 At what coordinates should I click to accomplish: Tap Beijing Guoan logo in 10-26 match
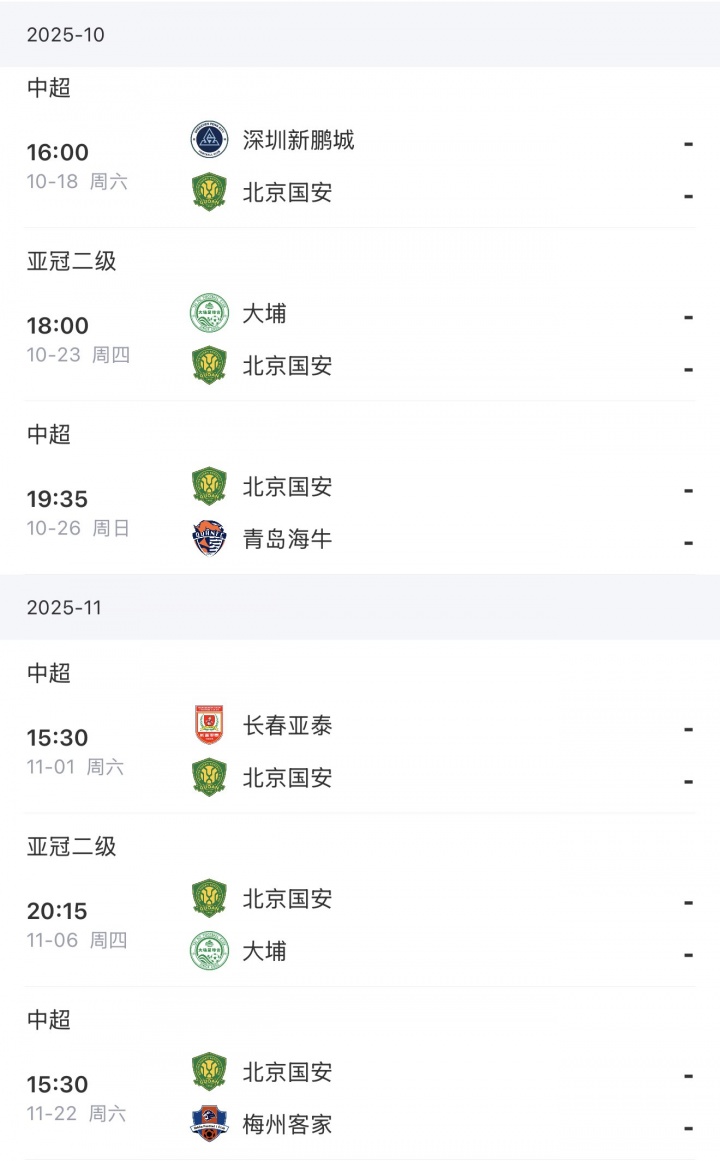209,487
